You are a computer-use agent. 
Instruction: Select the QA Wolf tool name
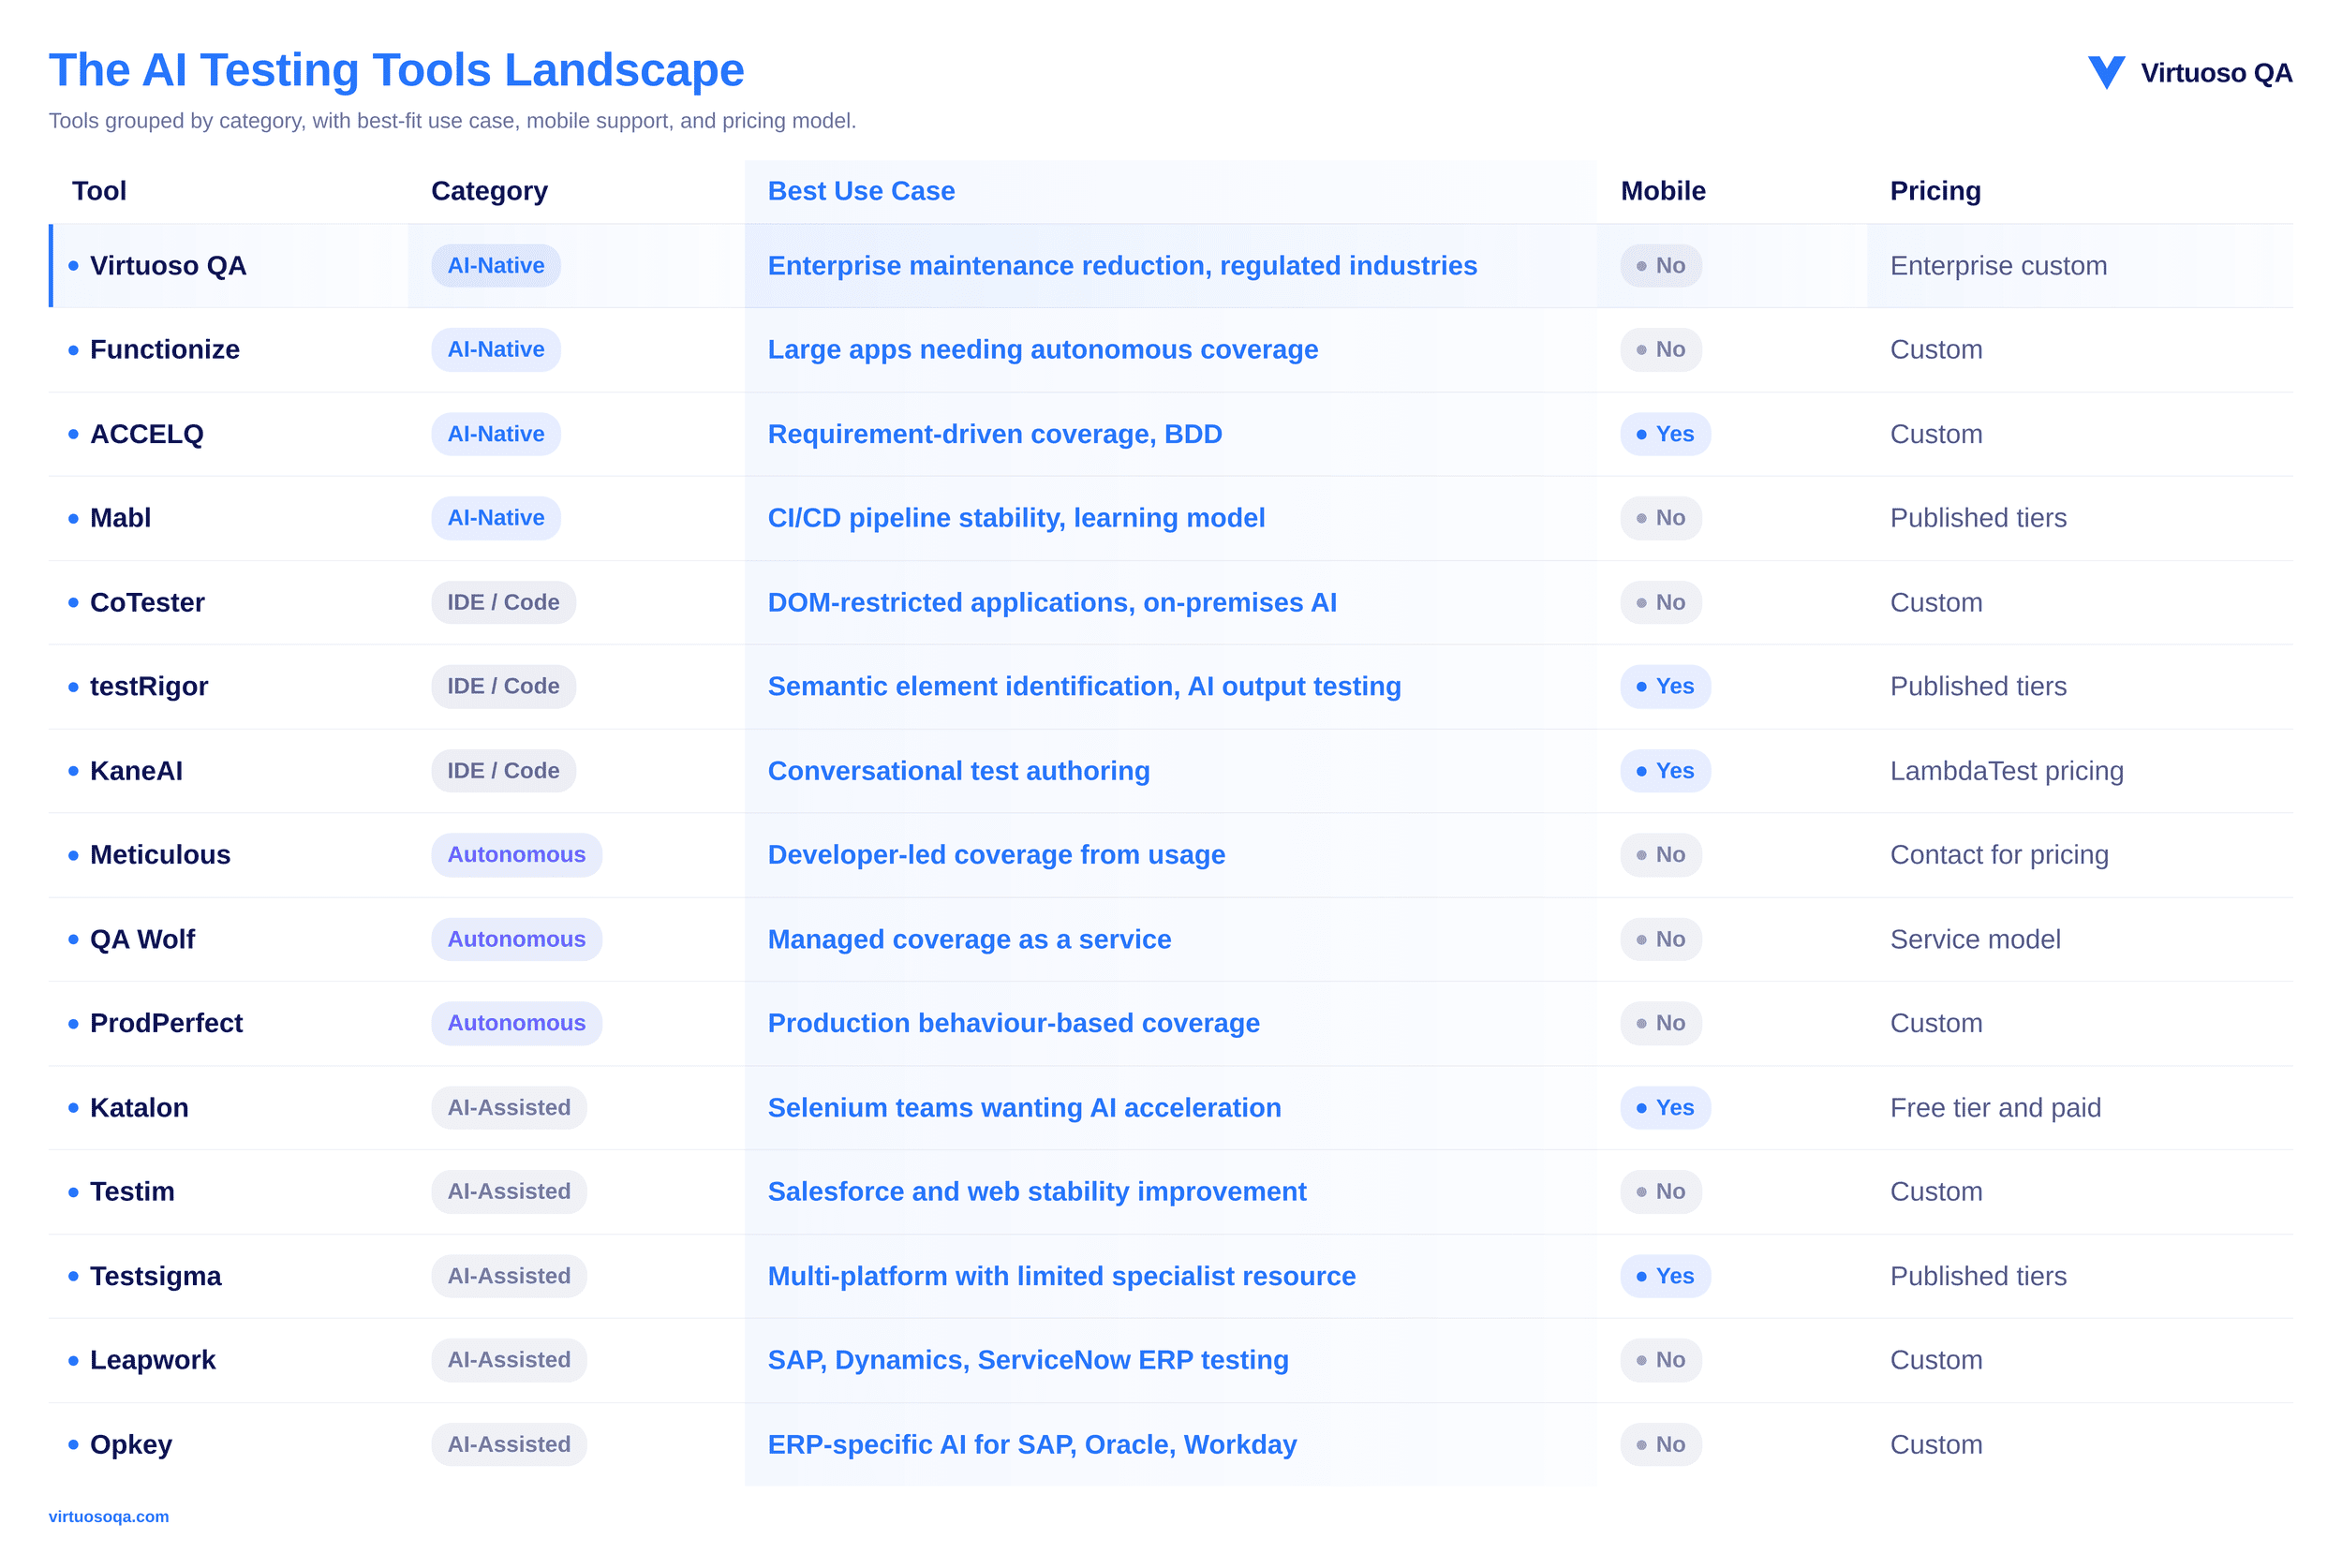pos(142,940)
